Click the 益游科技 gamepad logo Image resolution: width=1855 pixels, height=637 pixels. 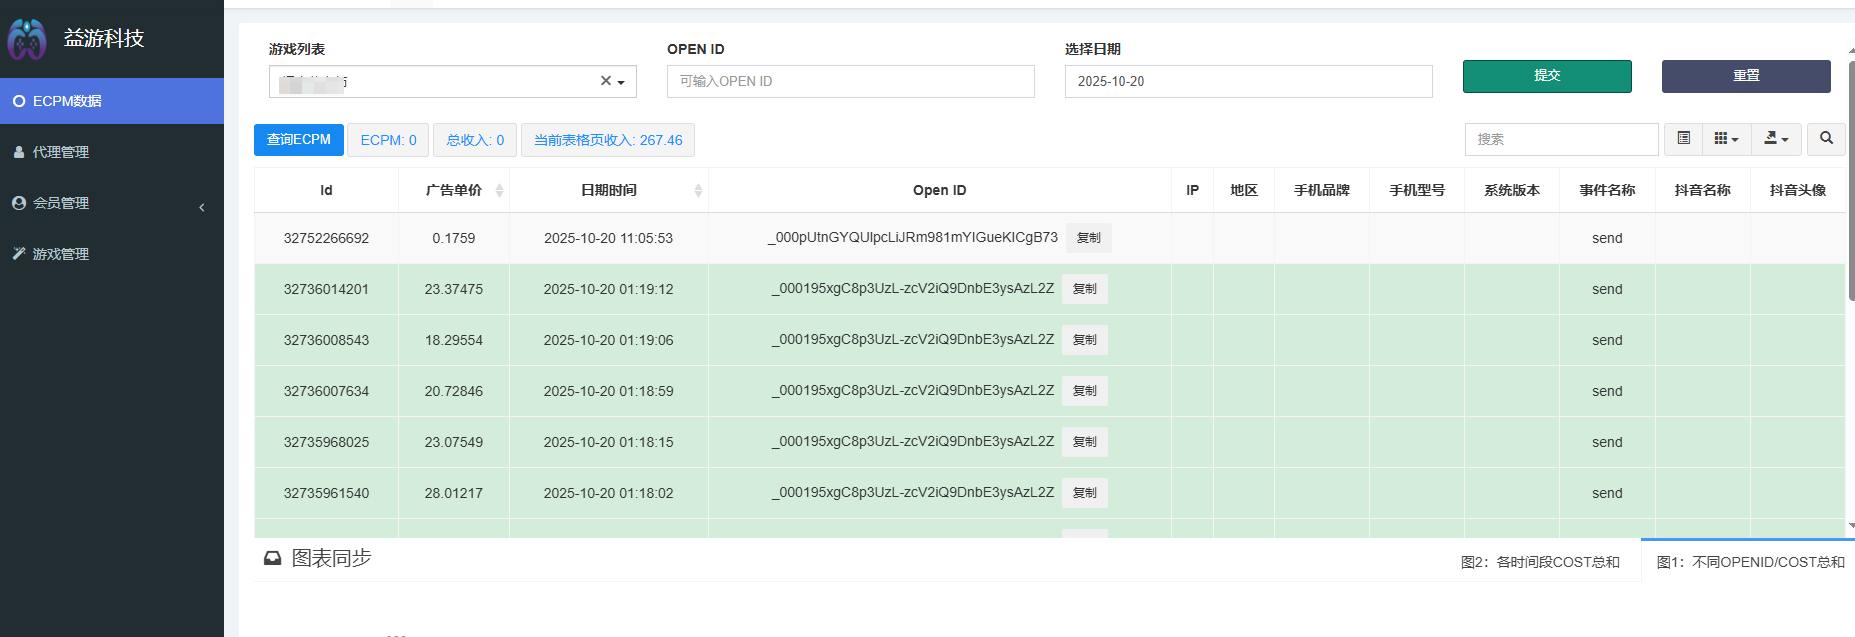(x=27, y=39)
